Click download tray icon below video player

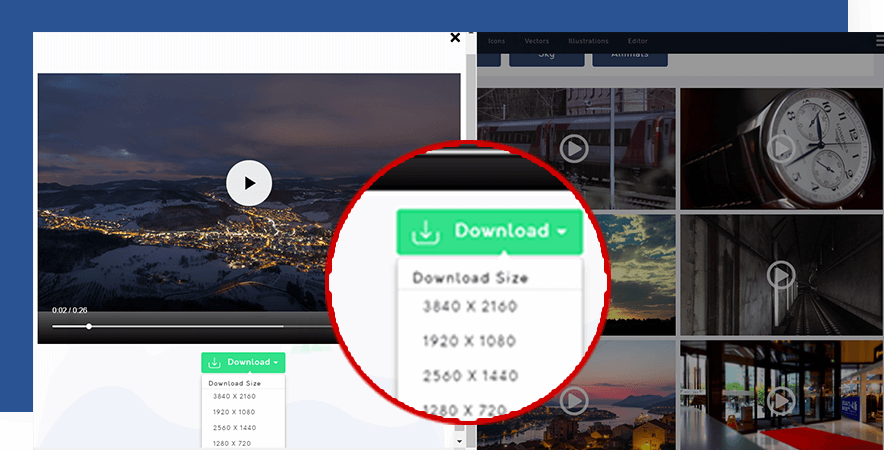tap(214, 362)
